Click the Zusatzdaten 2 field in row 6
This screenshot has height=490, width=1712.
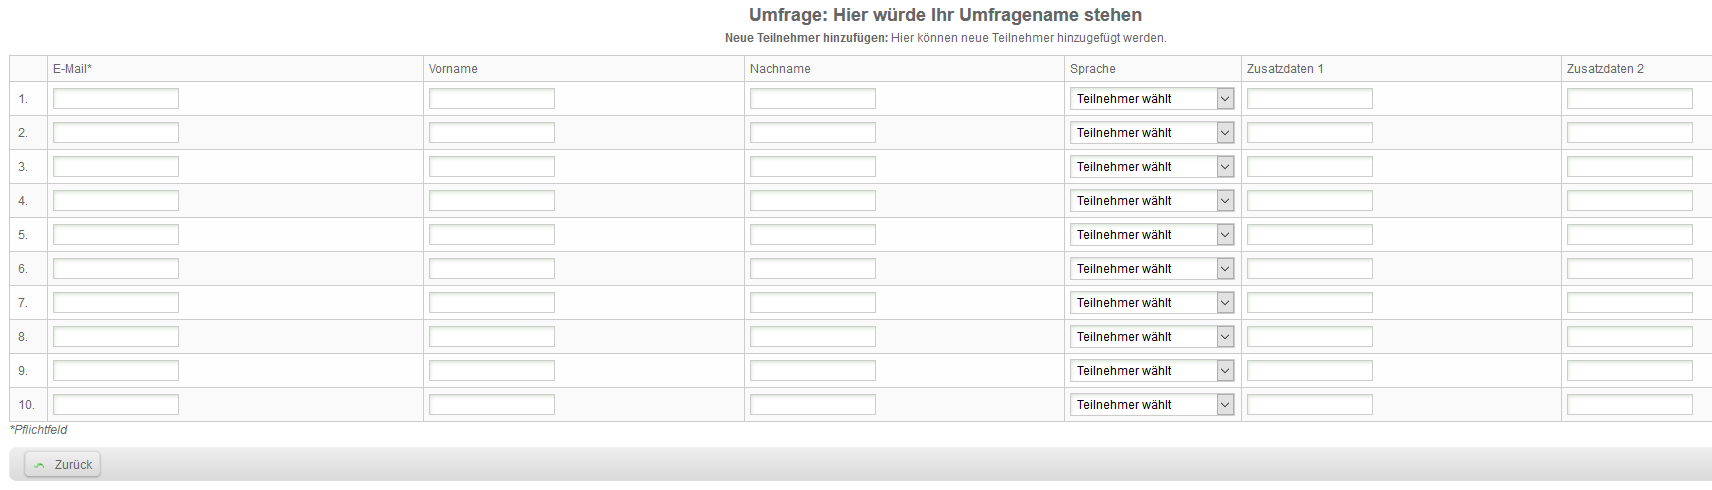pos(1630,269)
